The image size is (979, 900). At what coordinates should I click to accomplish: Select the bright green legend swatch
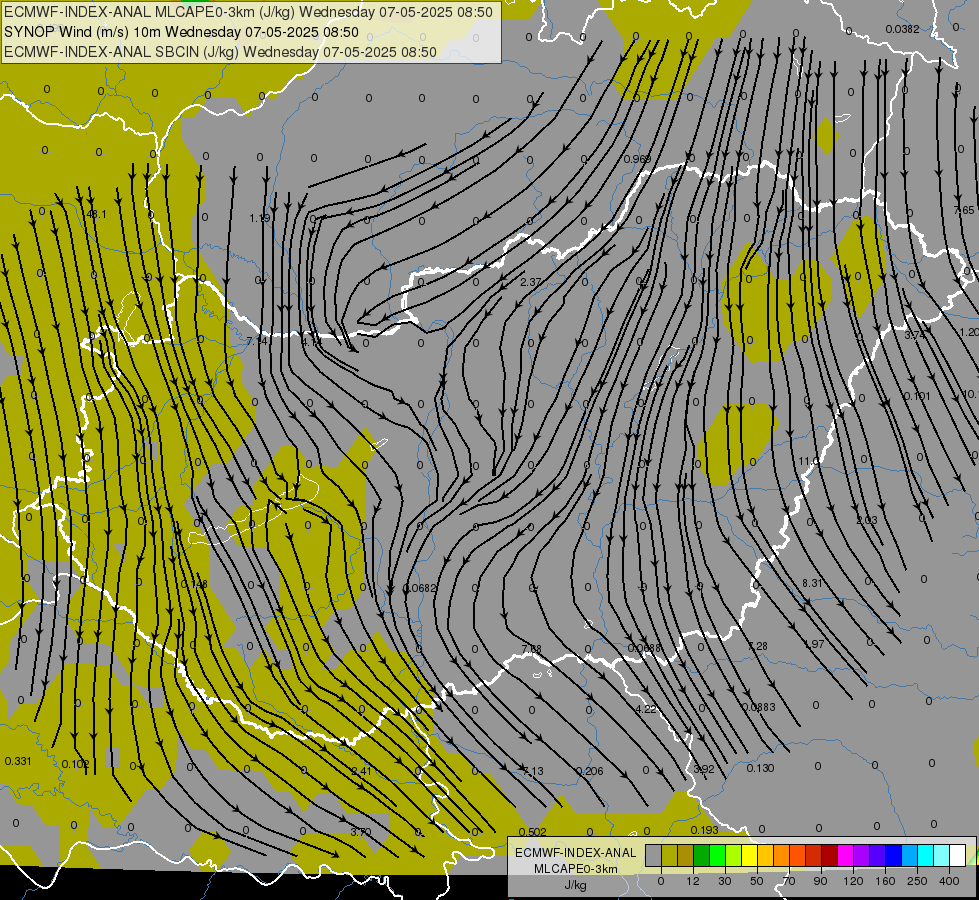(717, 855)
